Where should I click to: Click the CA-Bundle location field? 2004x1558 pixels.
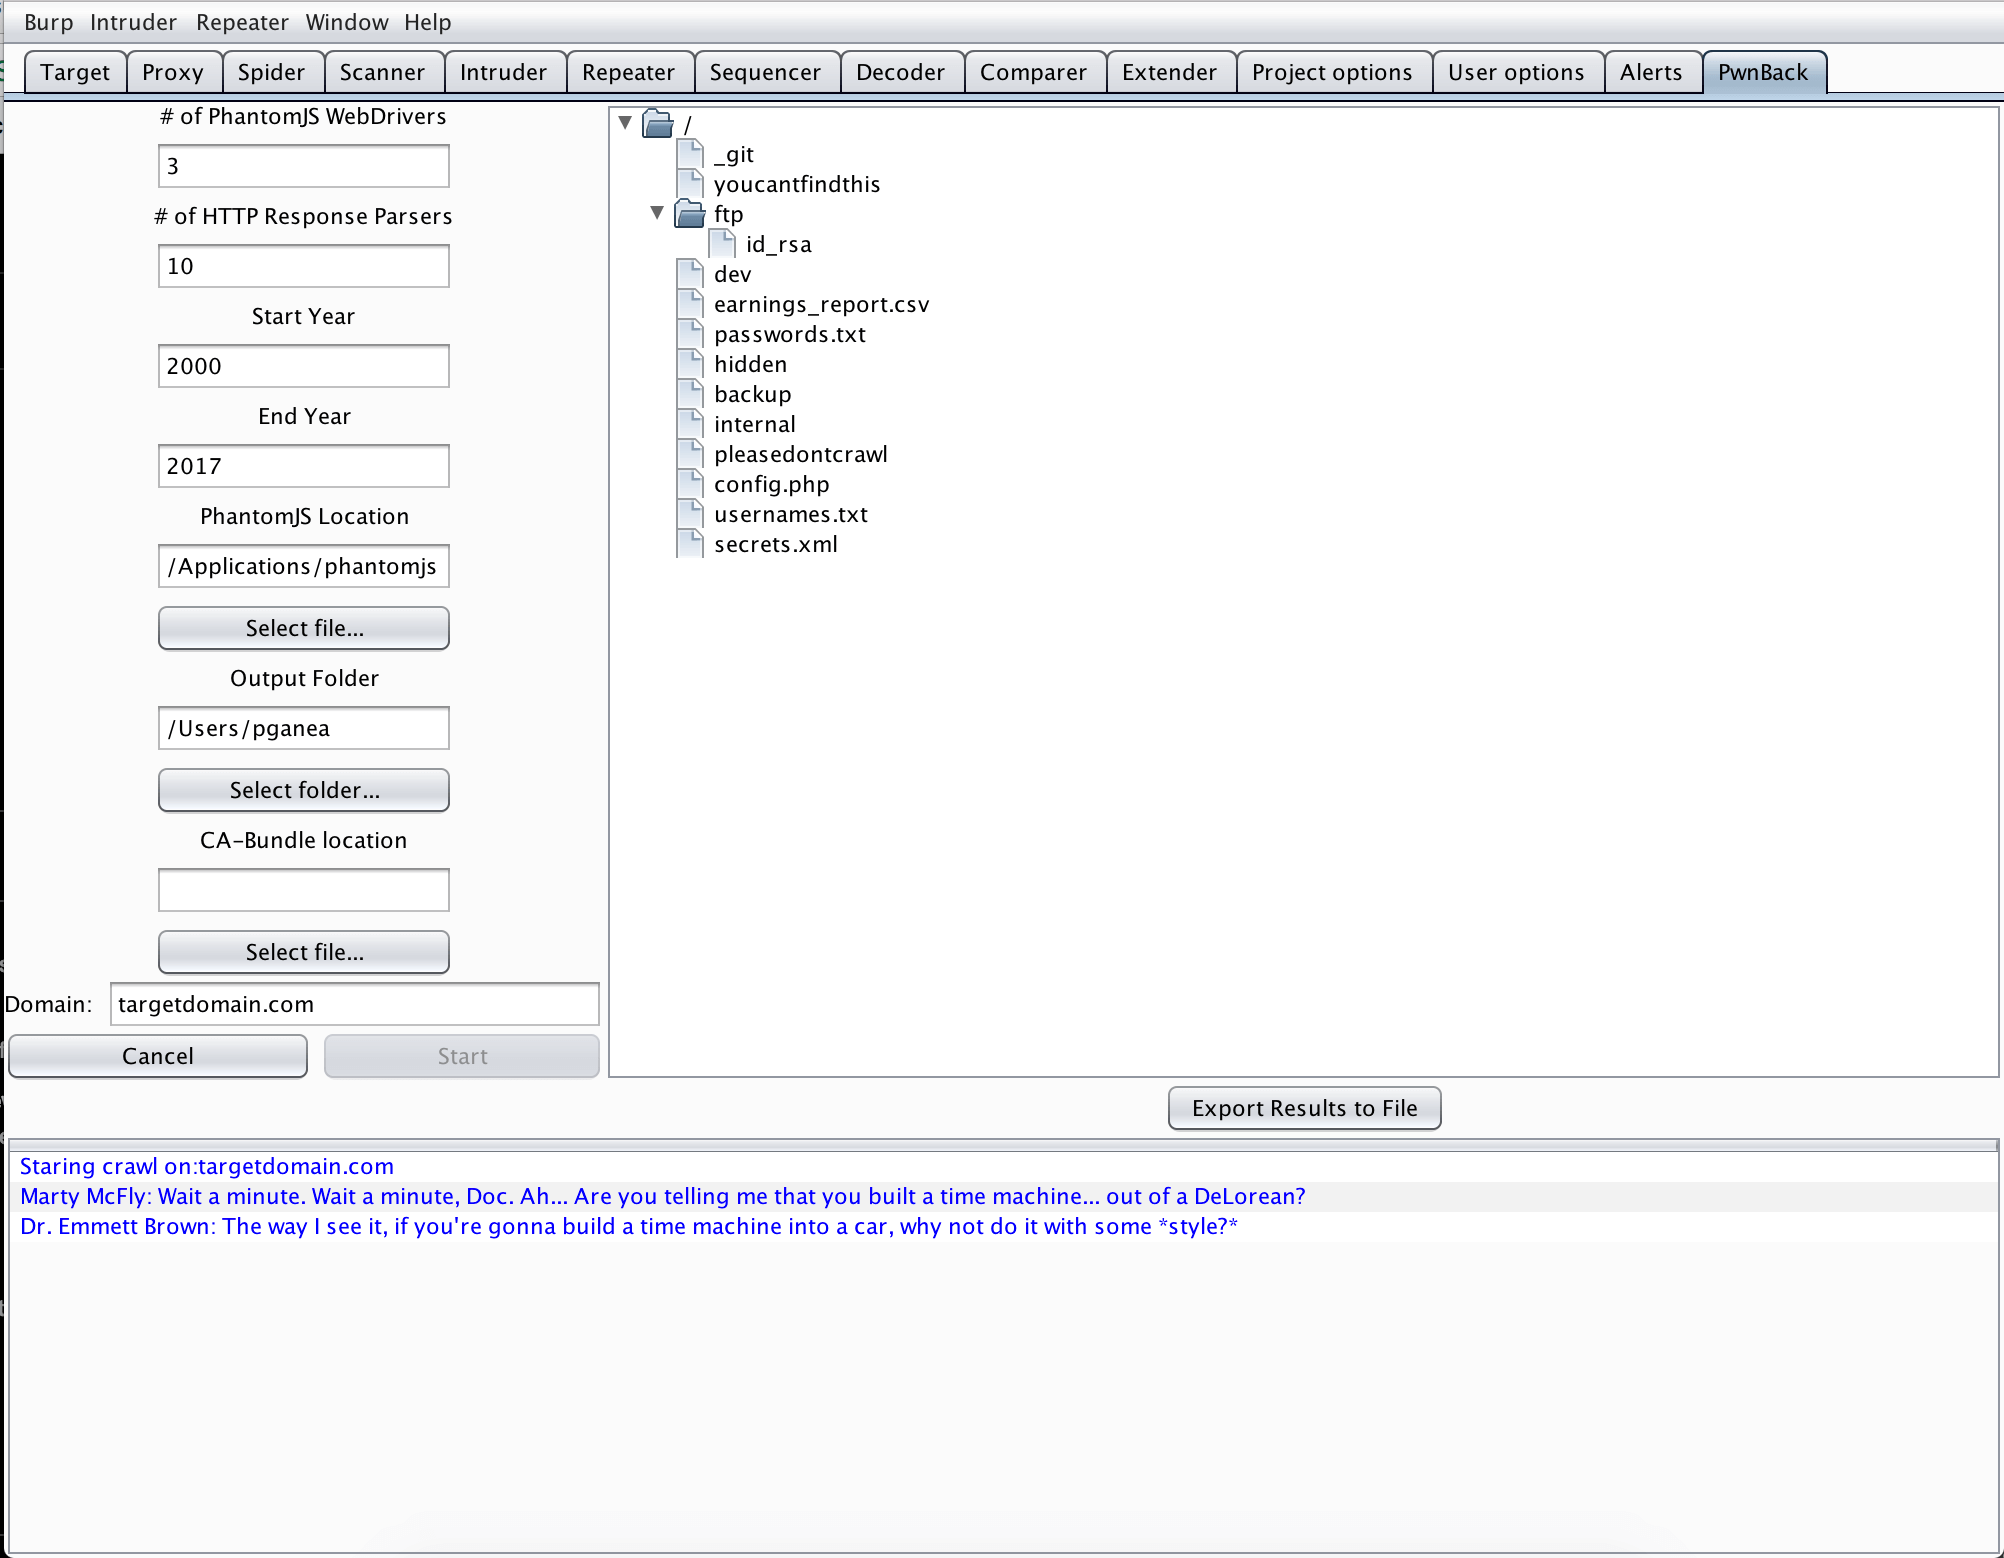(304, 890)
